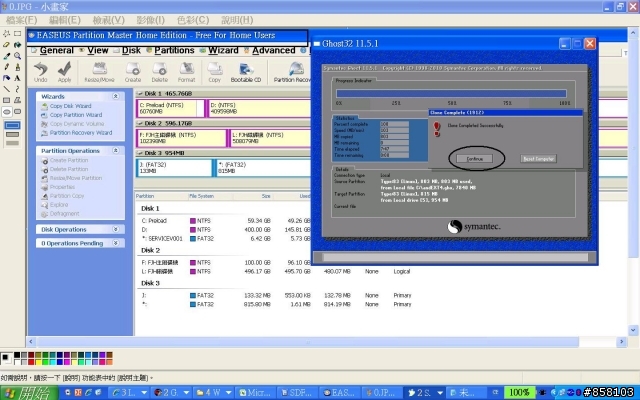Click the Disk 2 header collapse arrow
The image size is (640, 400).
tap(140, 123)
